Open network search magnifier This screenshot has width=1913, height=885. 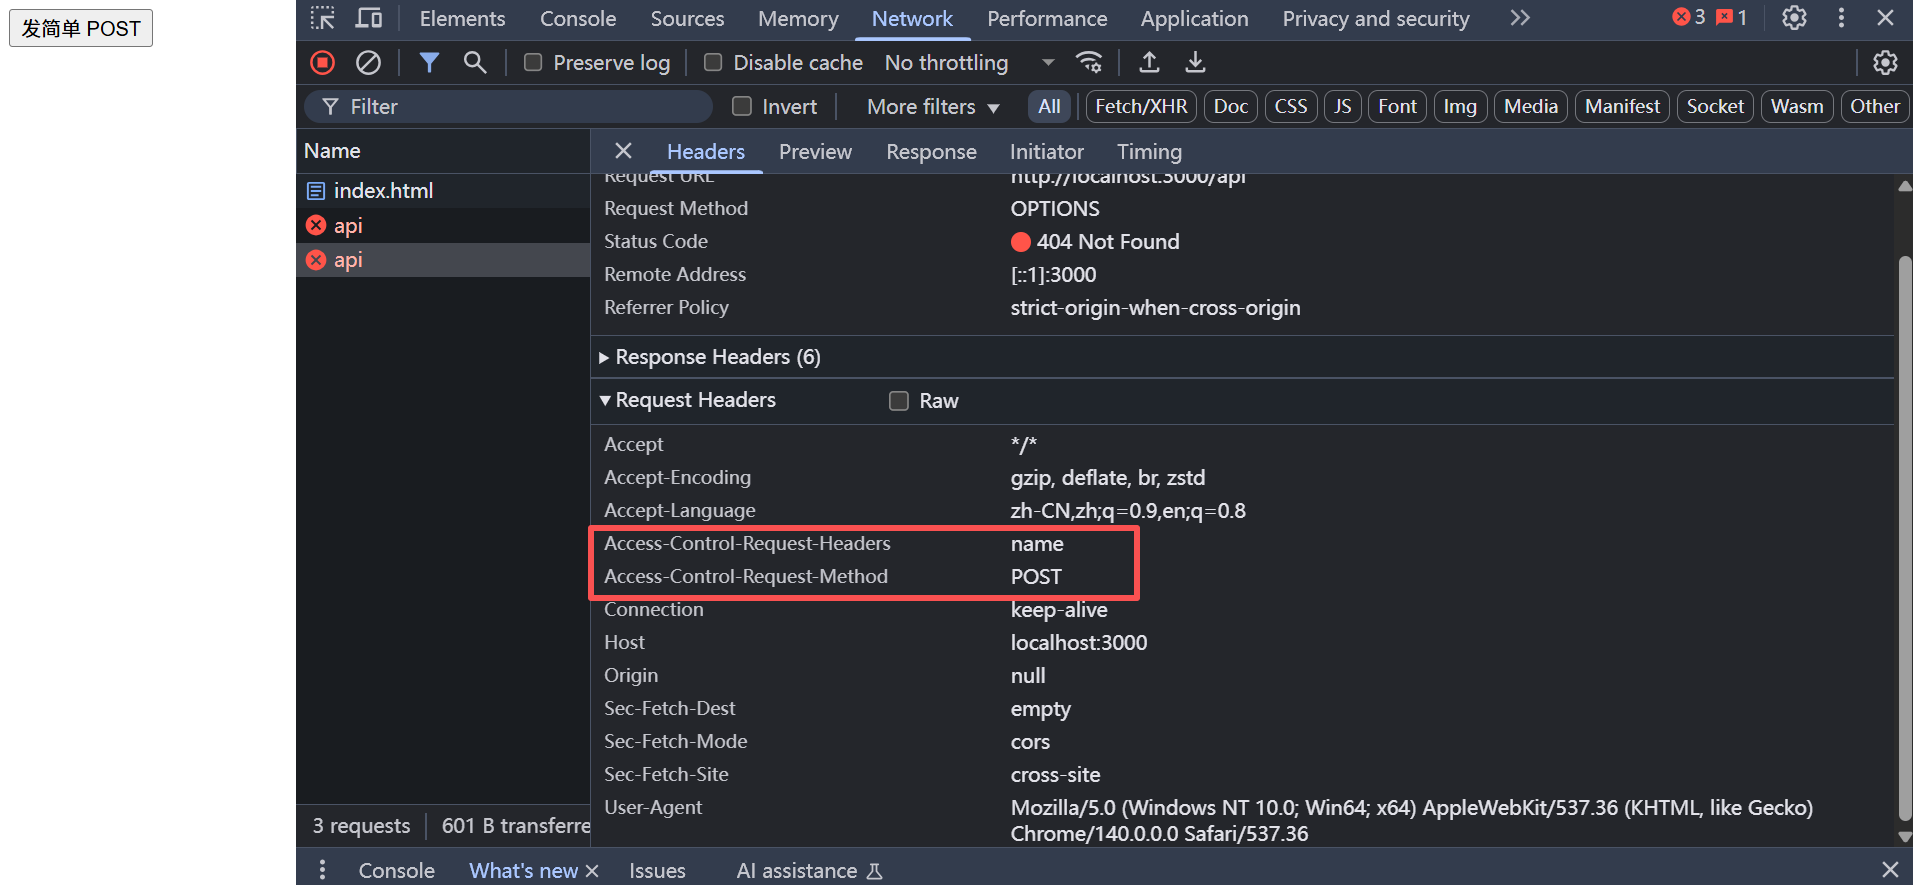(475, 63)
